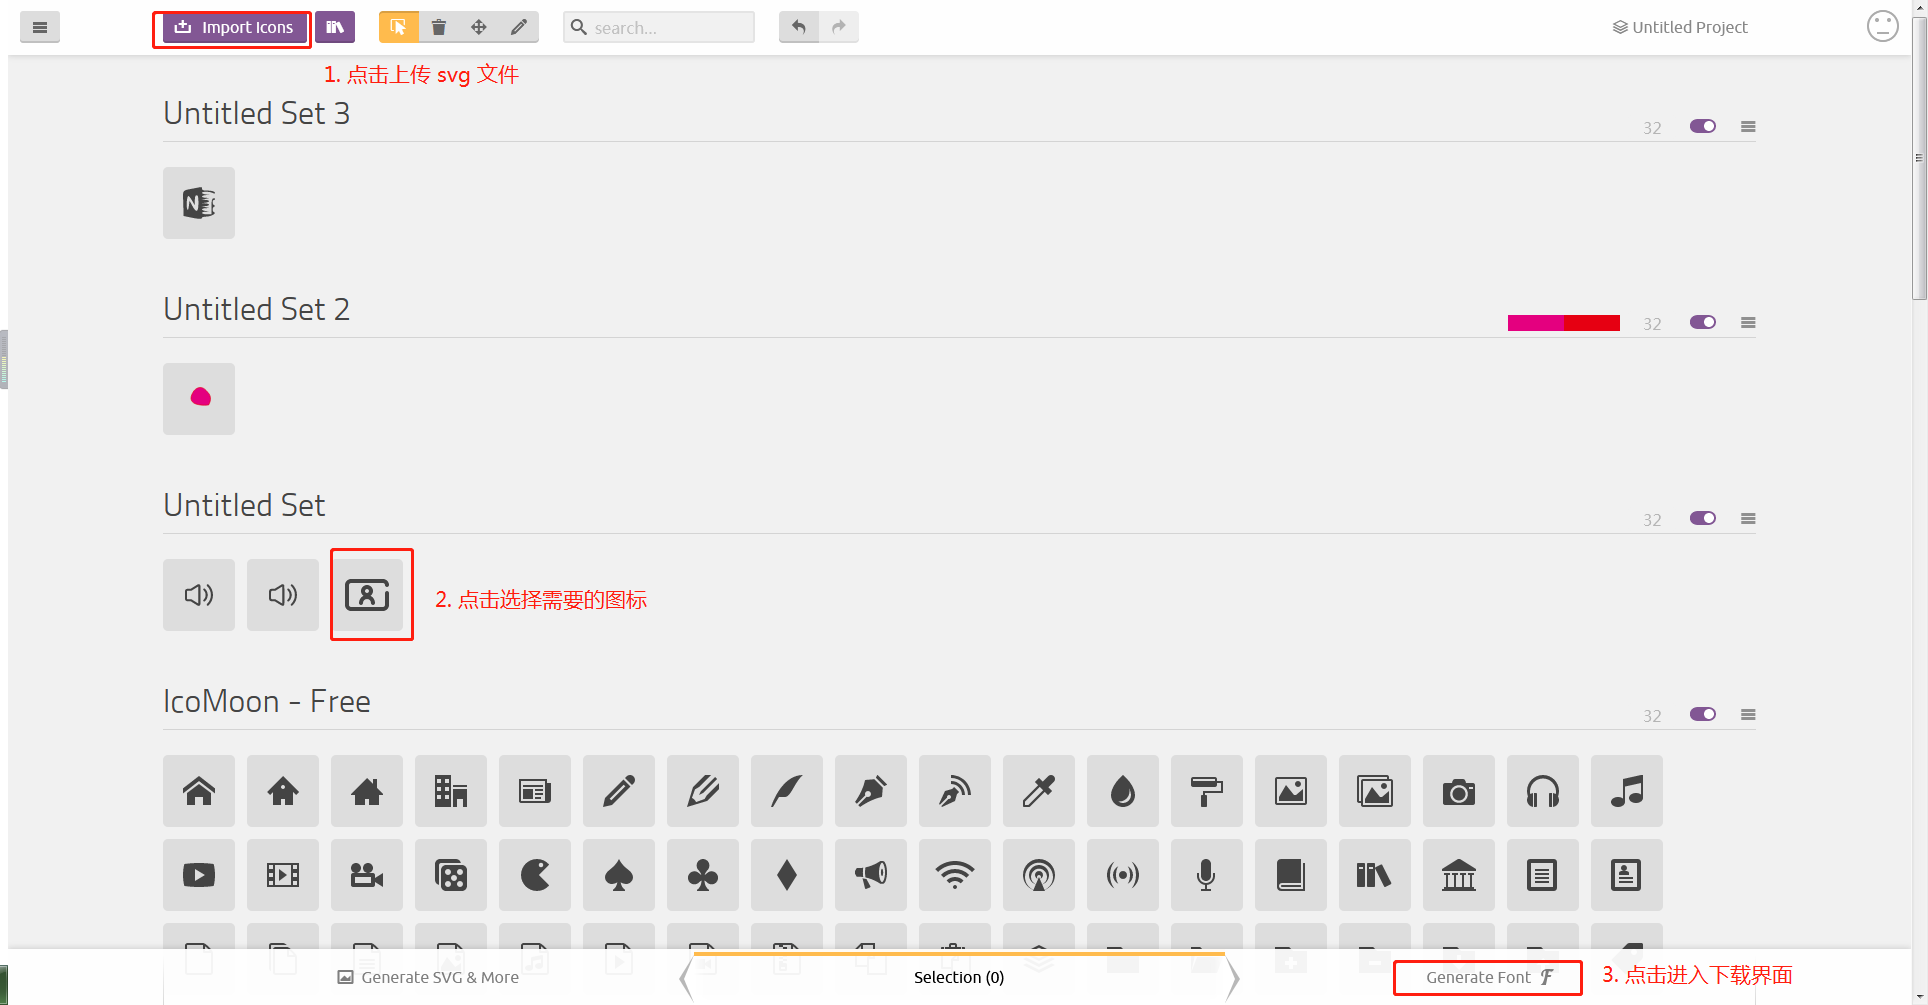Viewport: 1928px width, 1005px height.
Task: Toggle Untitled Set 2 view switch
Action: [1703, 322]
